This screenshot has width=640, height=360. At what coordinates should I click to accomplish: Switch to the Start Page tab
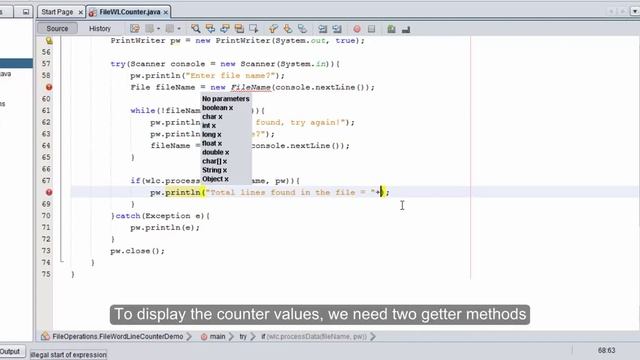pyautogui.click(x=57, y=12)
